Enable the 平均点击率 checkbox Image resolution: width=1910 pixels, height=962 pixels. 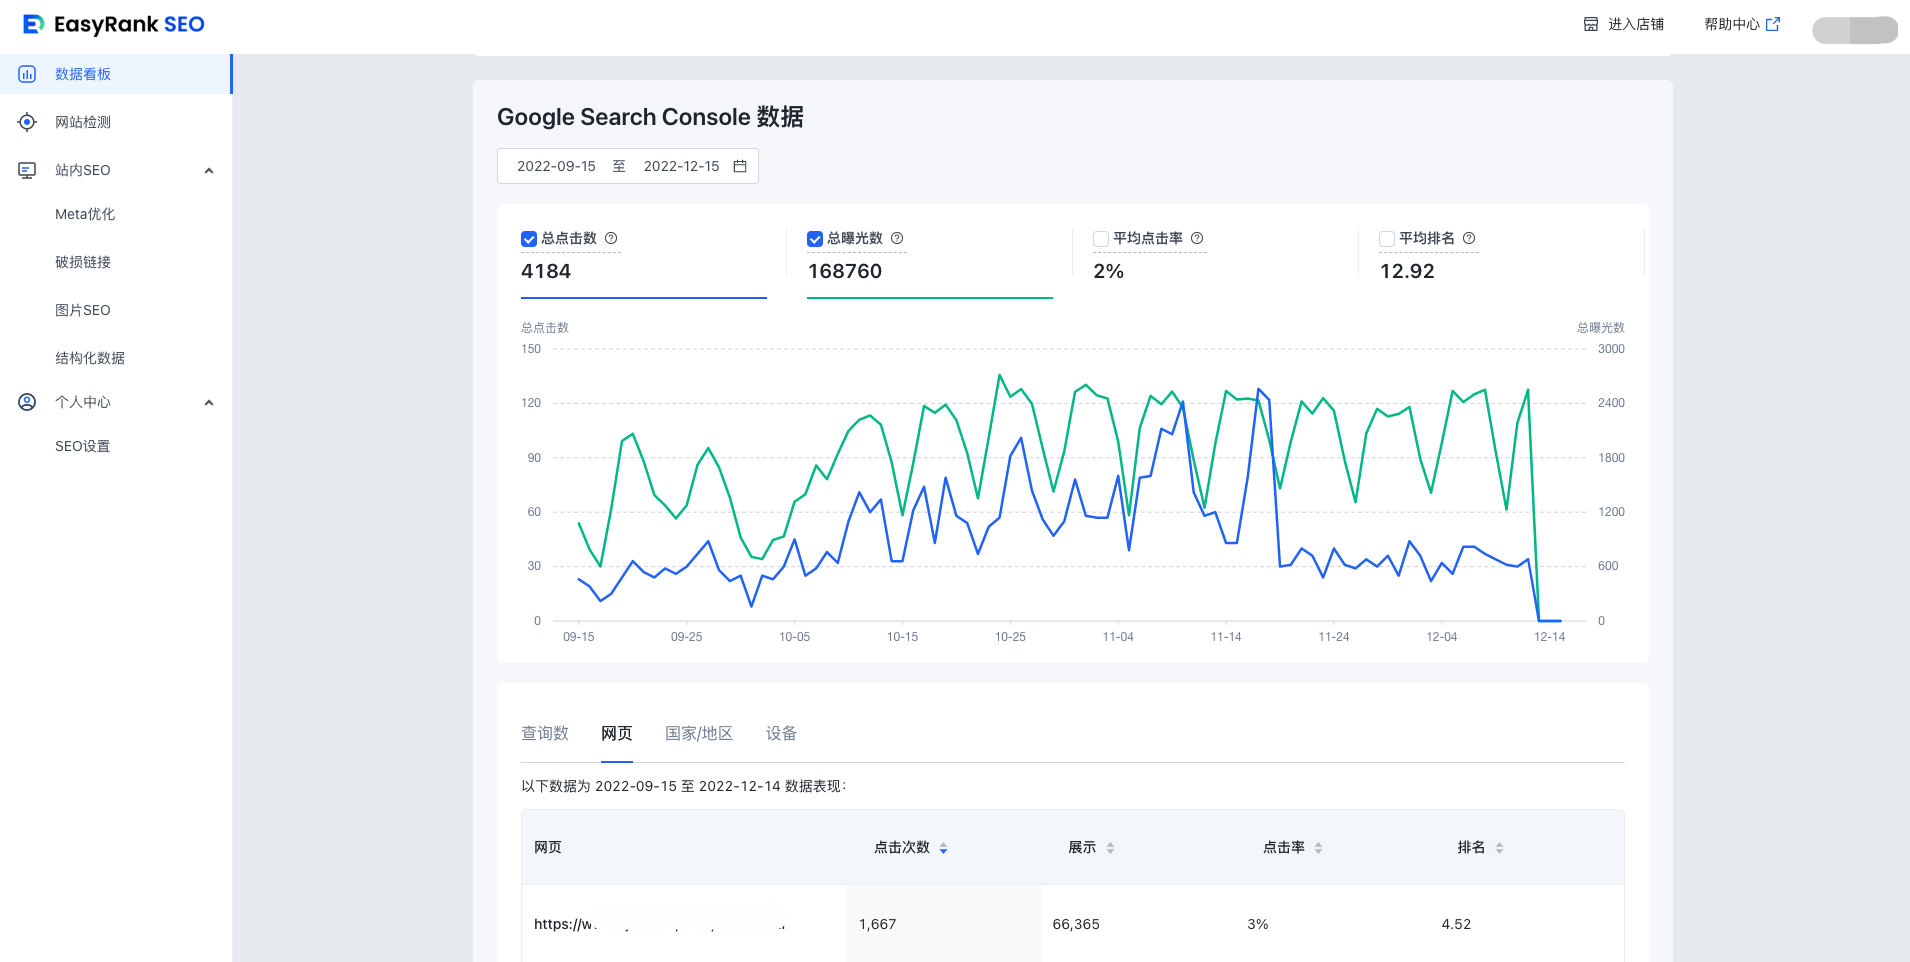coord(1101,239)
